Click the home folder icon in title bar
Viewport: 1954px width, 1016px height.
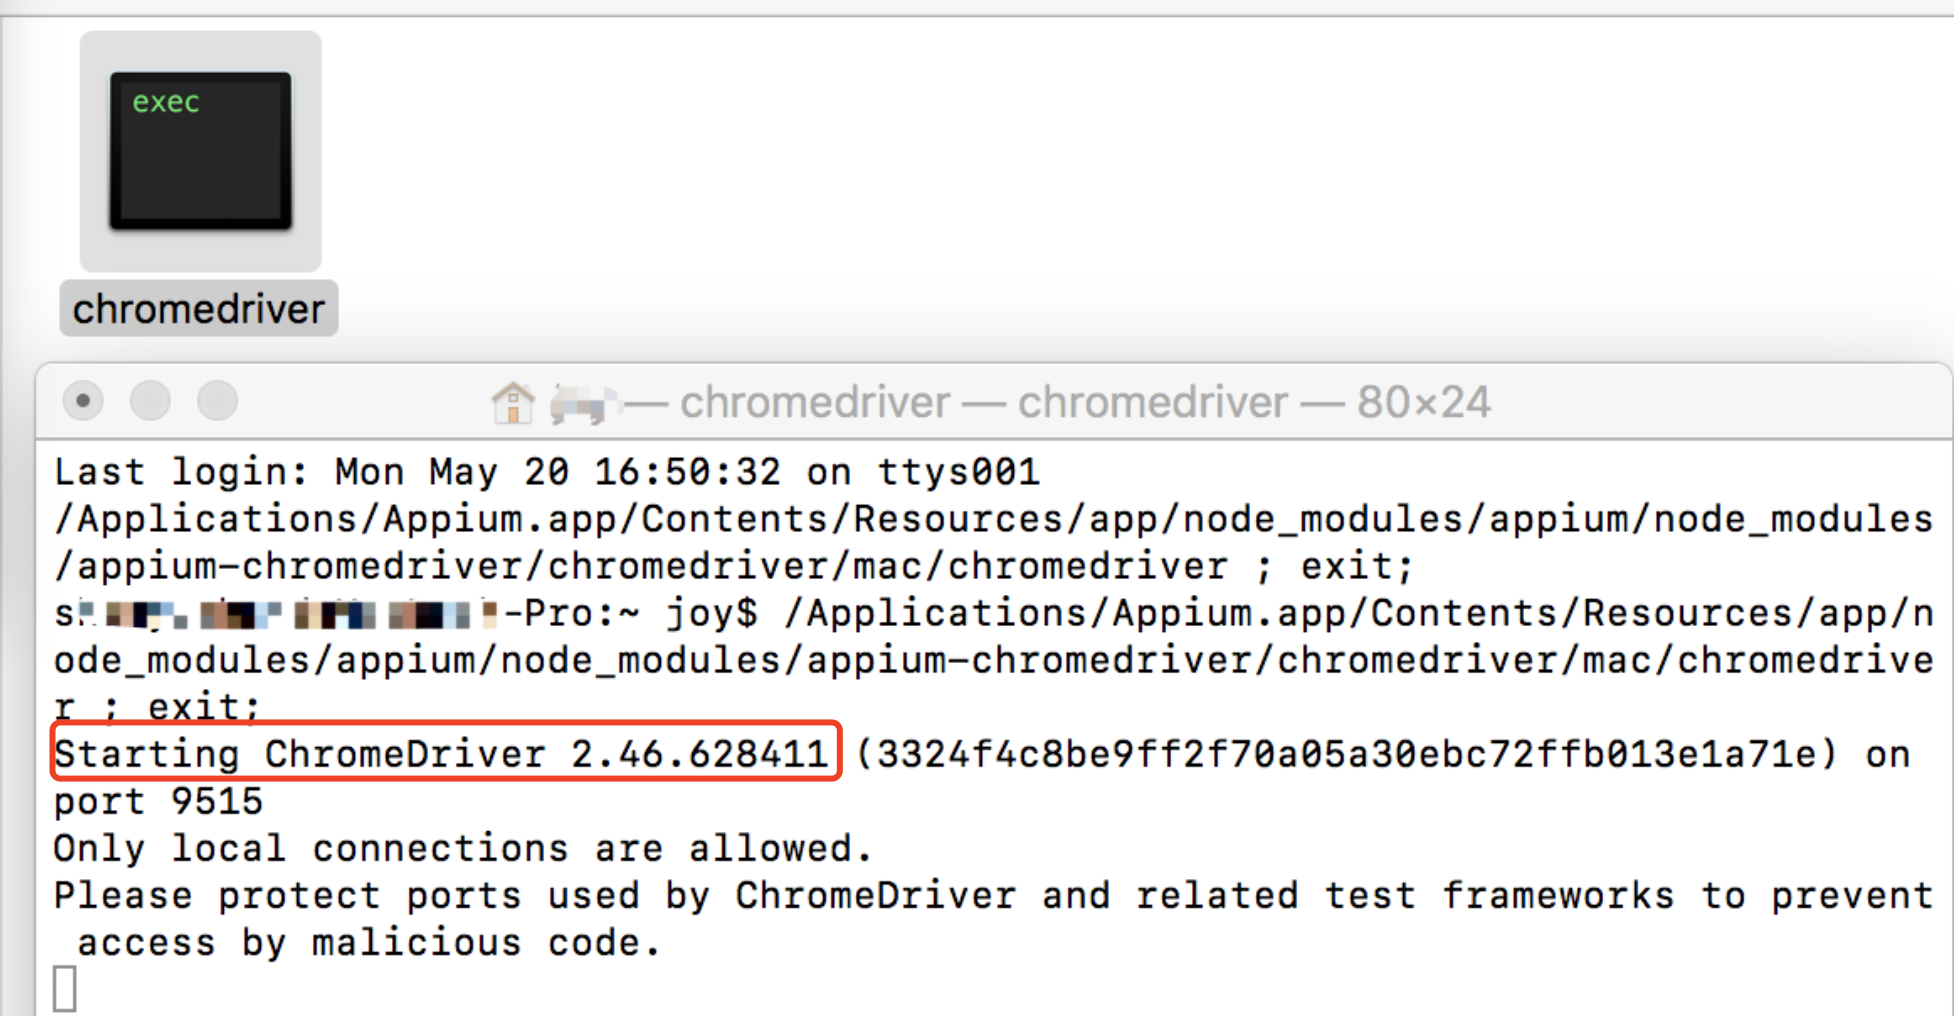514,401
